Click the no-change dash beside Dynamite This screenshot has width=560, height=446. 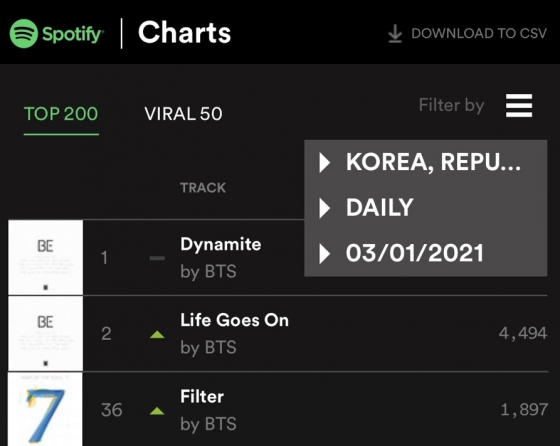157,258
